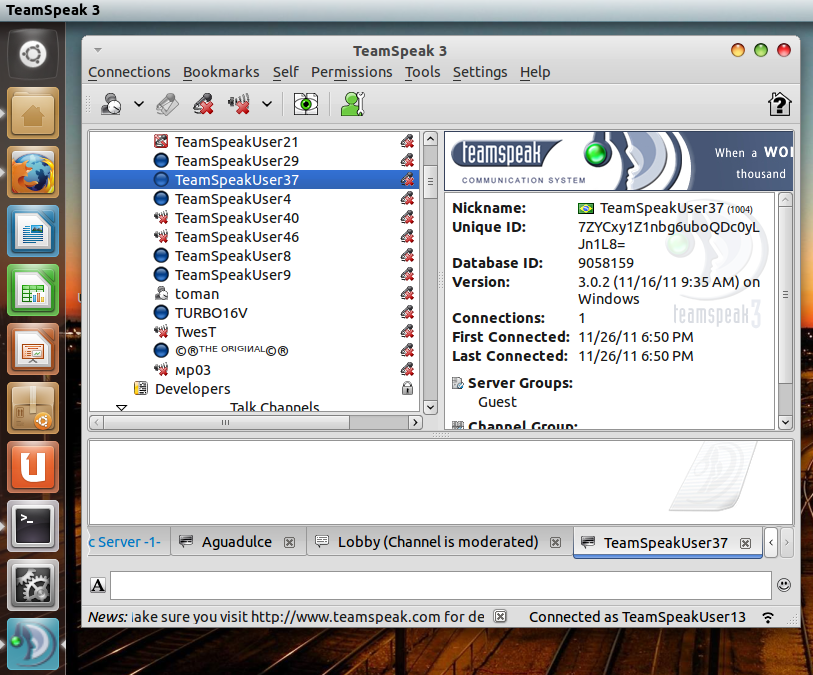Click the channel tree horizontal scrollbar handle

click(x=226, y=423)
